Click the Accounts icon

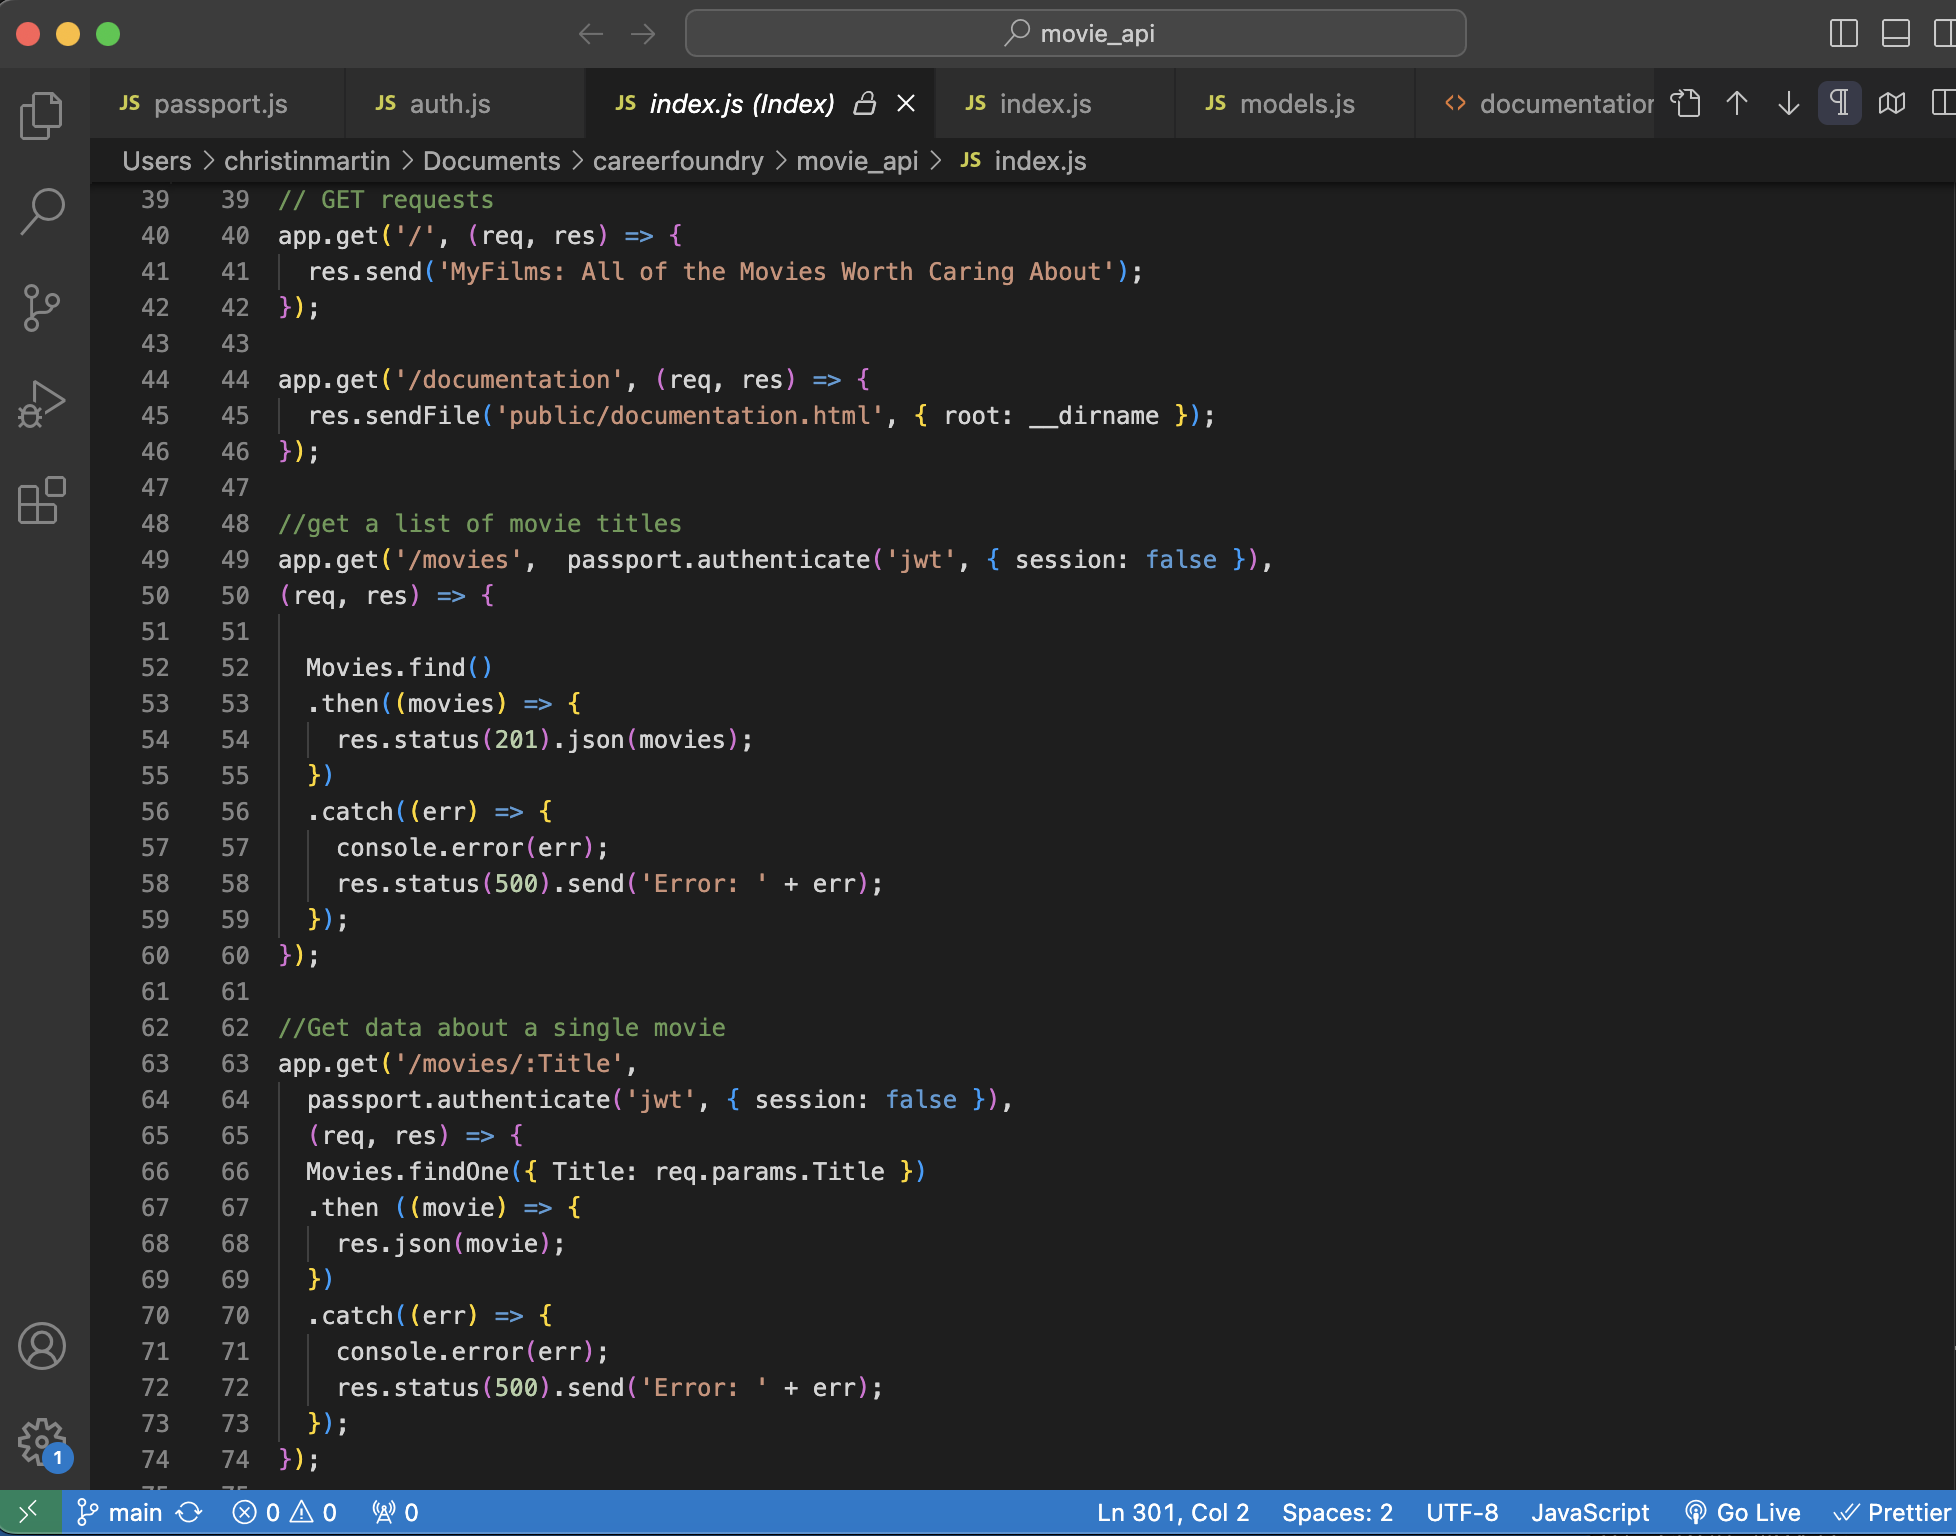click(x=41, y=1346)
